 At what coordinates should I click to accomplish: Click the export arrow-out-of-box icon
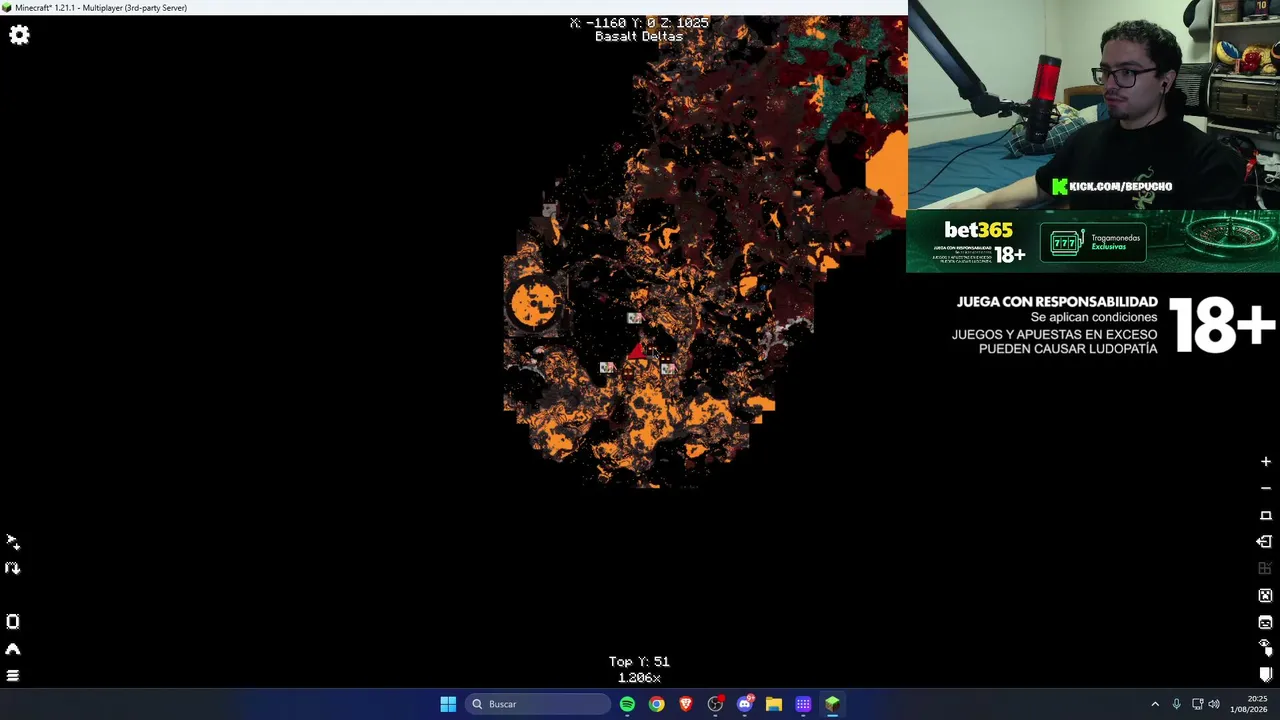coord(1265,542)
